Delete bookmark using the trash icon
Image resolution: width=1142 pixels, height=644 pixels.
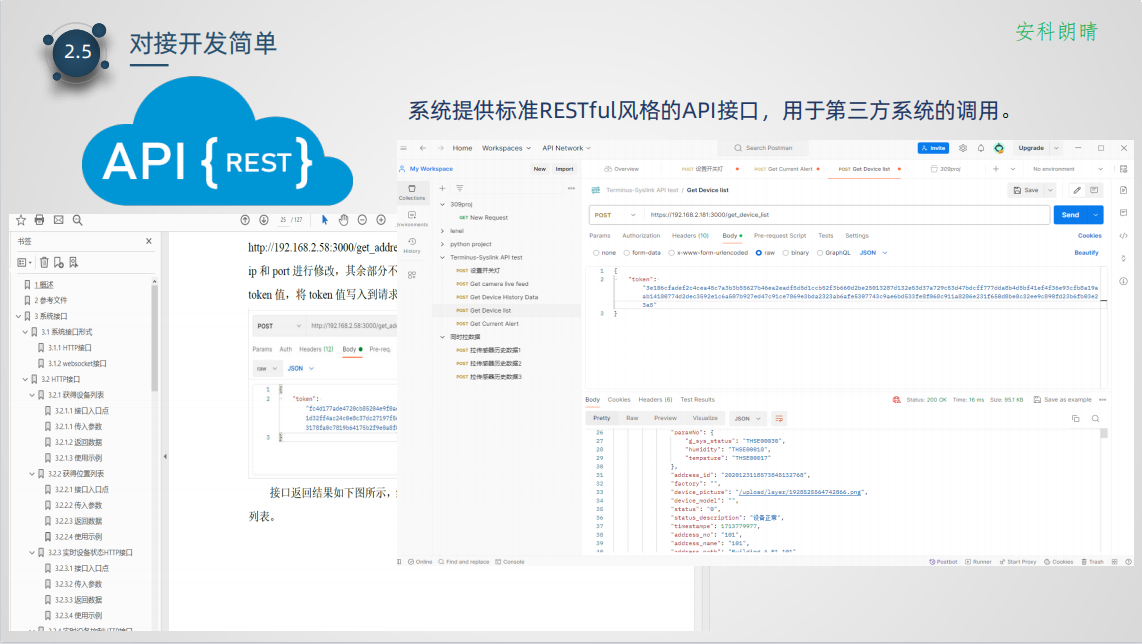44,262
